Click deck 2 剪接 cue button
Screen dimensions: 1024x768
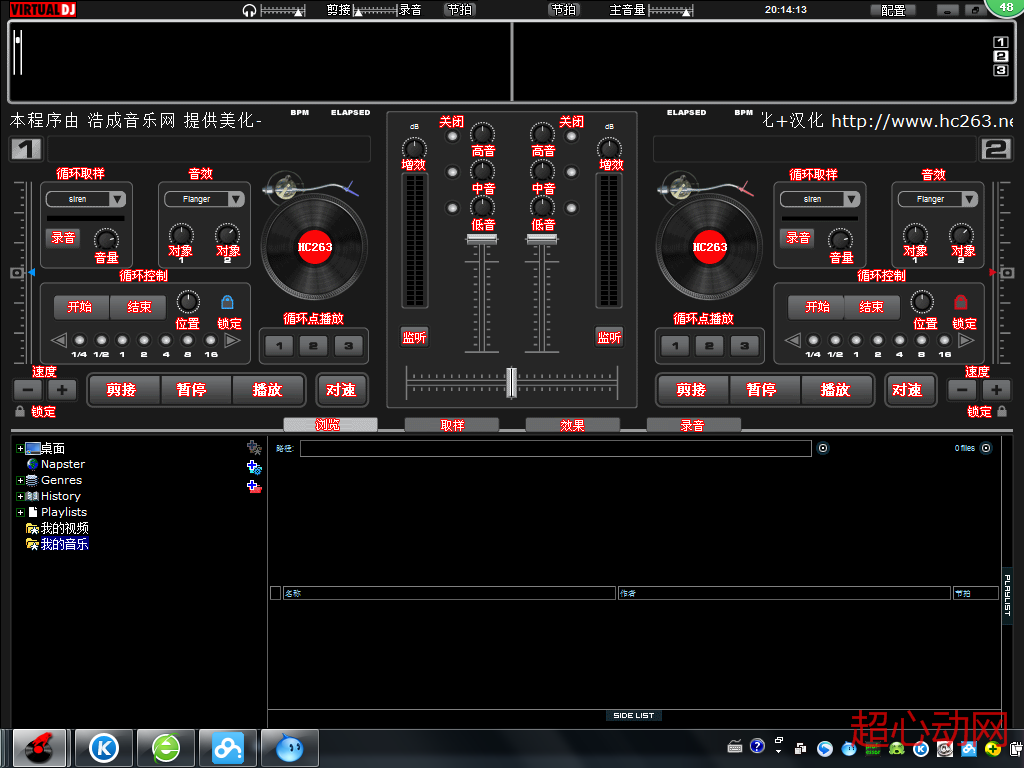(x=692, y=390)
